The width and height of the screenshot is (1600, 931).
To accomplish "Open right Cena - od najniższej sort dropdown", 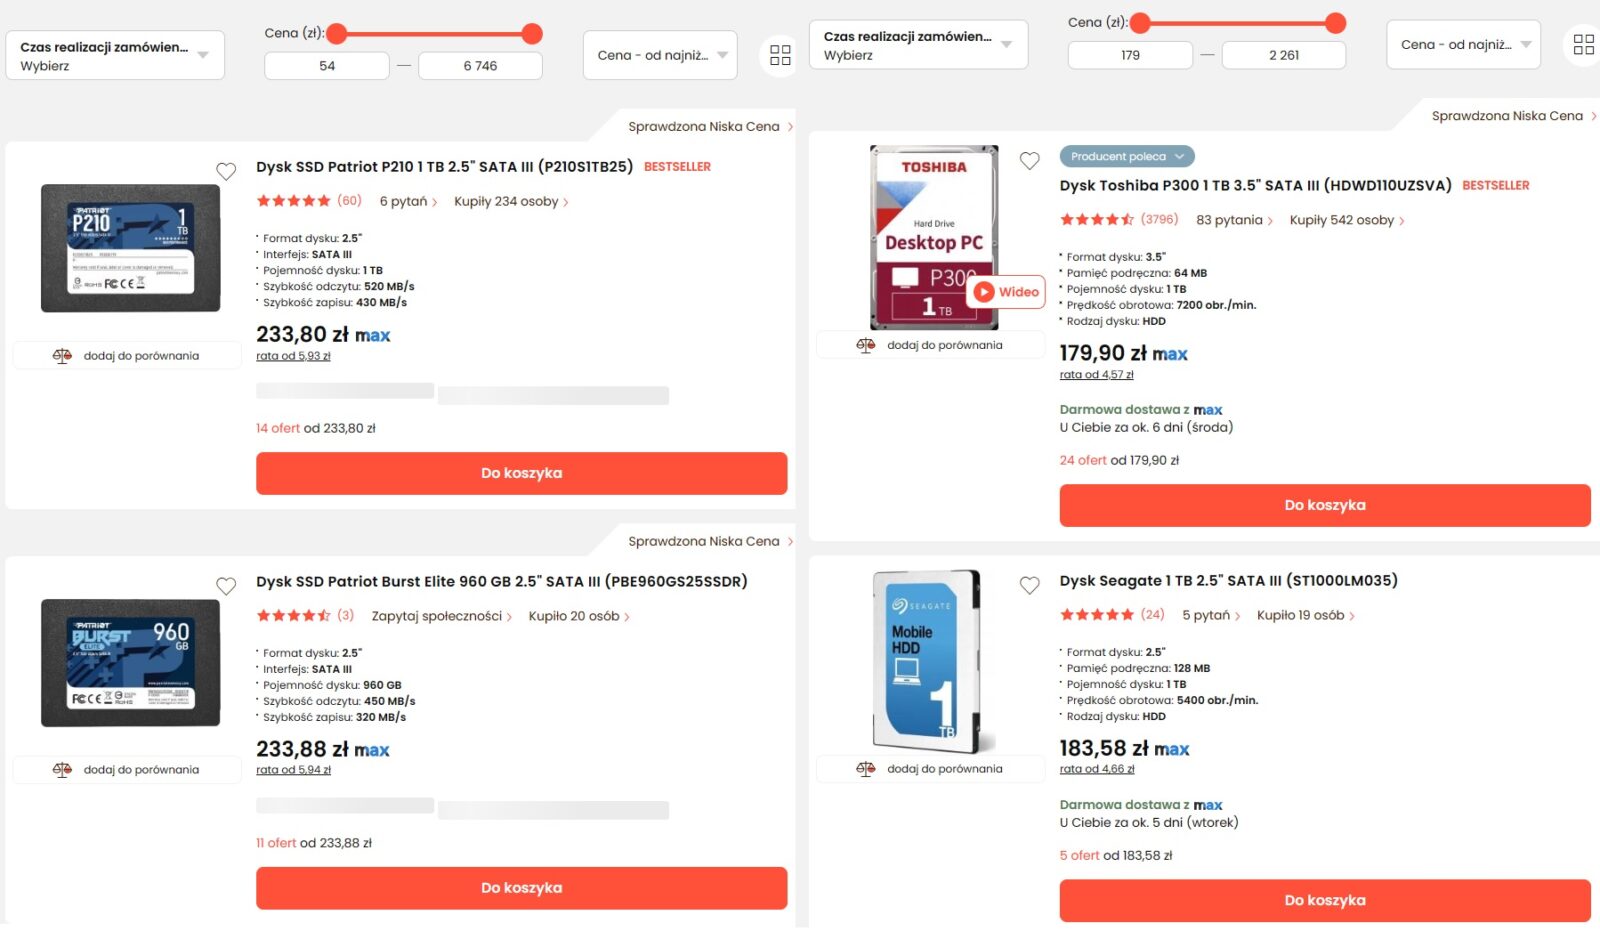I will 1463,45.
